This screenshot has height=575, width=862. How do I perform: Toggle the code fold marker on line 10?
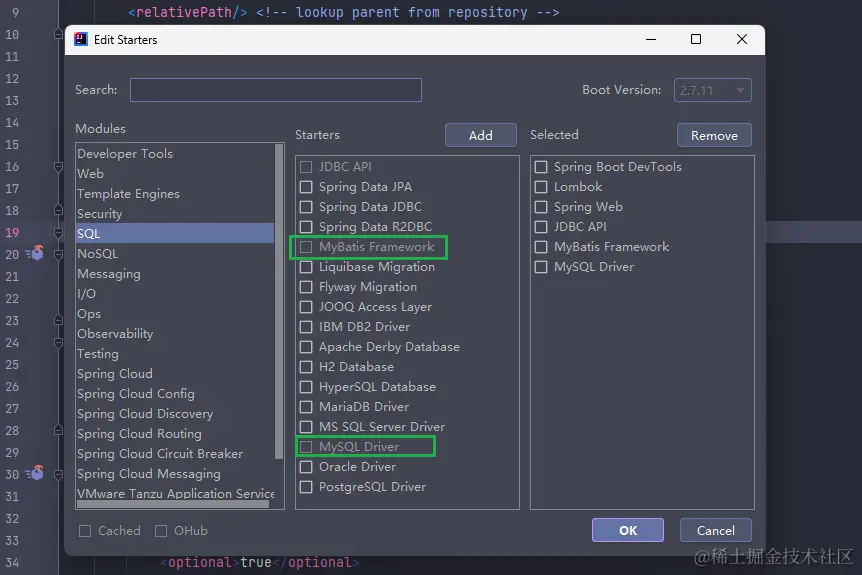click(x=58, y=34)
